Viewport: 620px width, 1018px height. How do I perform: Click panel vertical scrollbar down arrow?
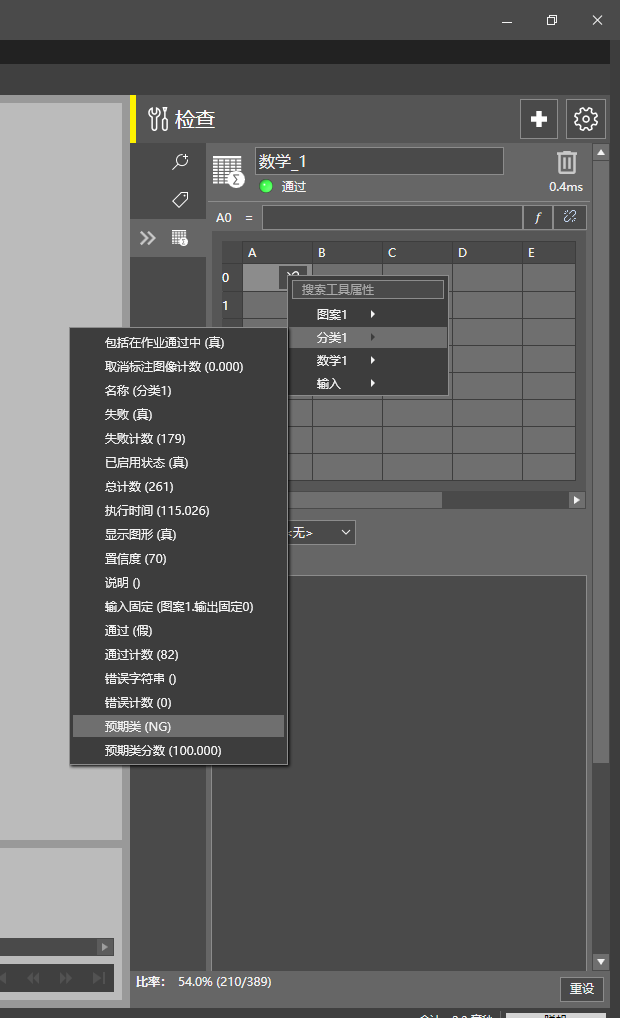(x=601, y=962)
